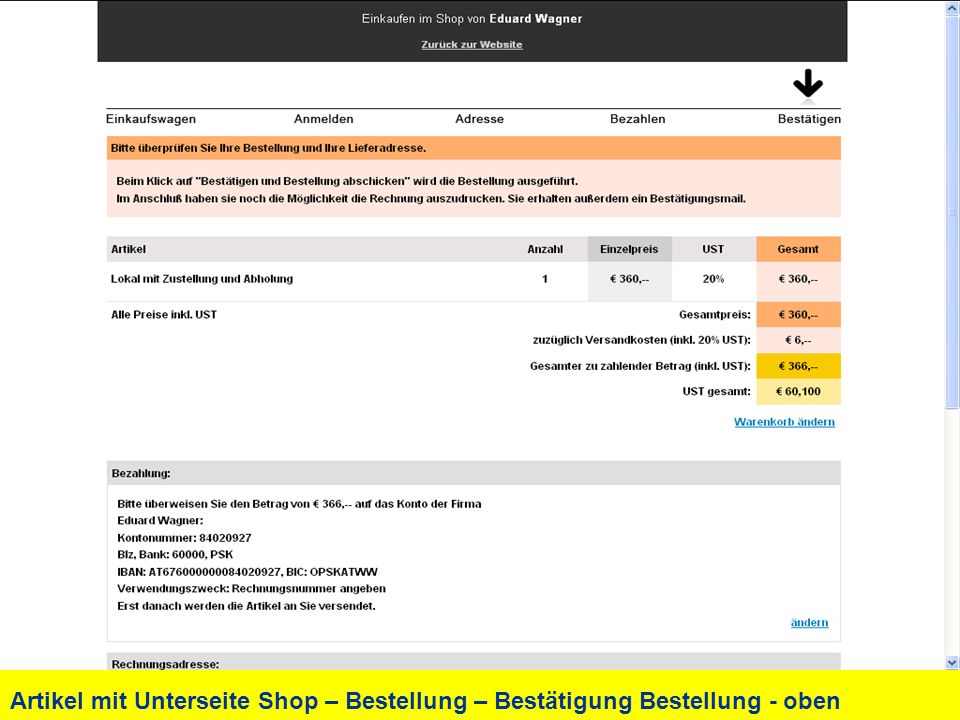Click the vertical scrollbar thumb
The height and width of the screenshot is (720, 960).
(x=952, y=212)
